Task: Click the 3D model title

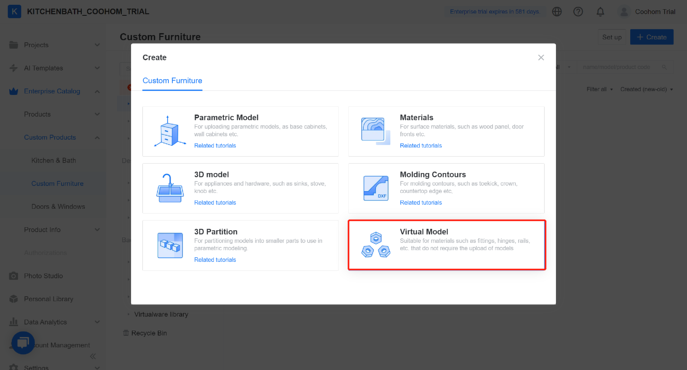Action: (211, 174)
